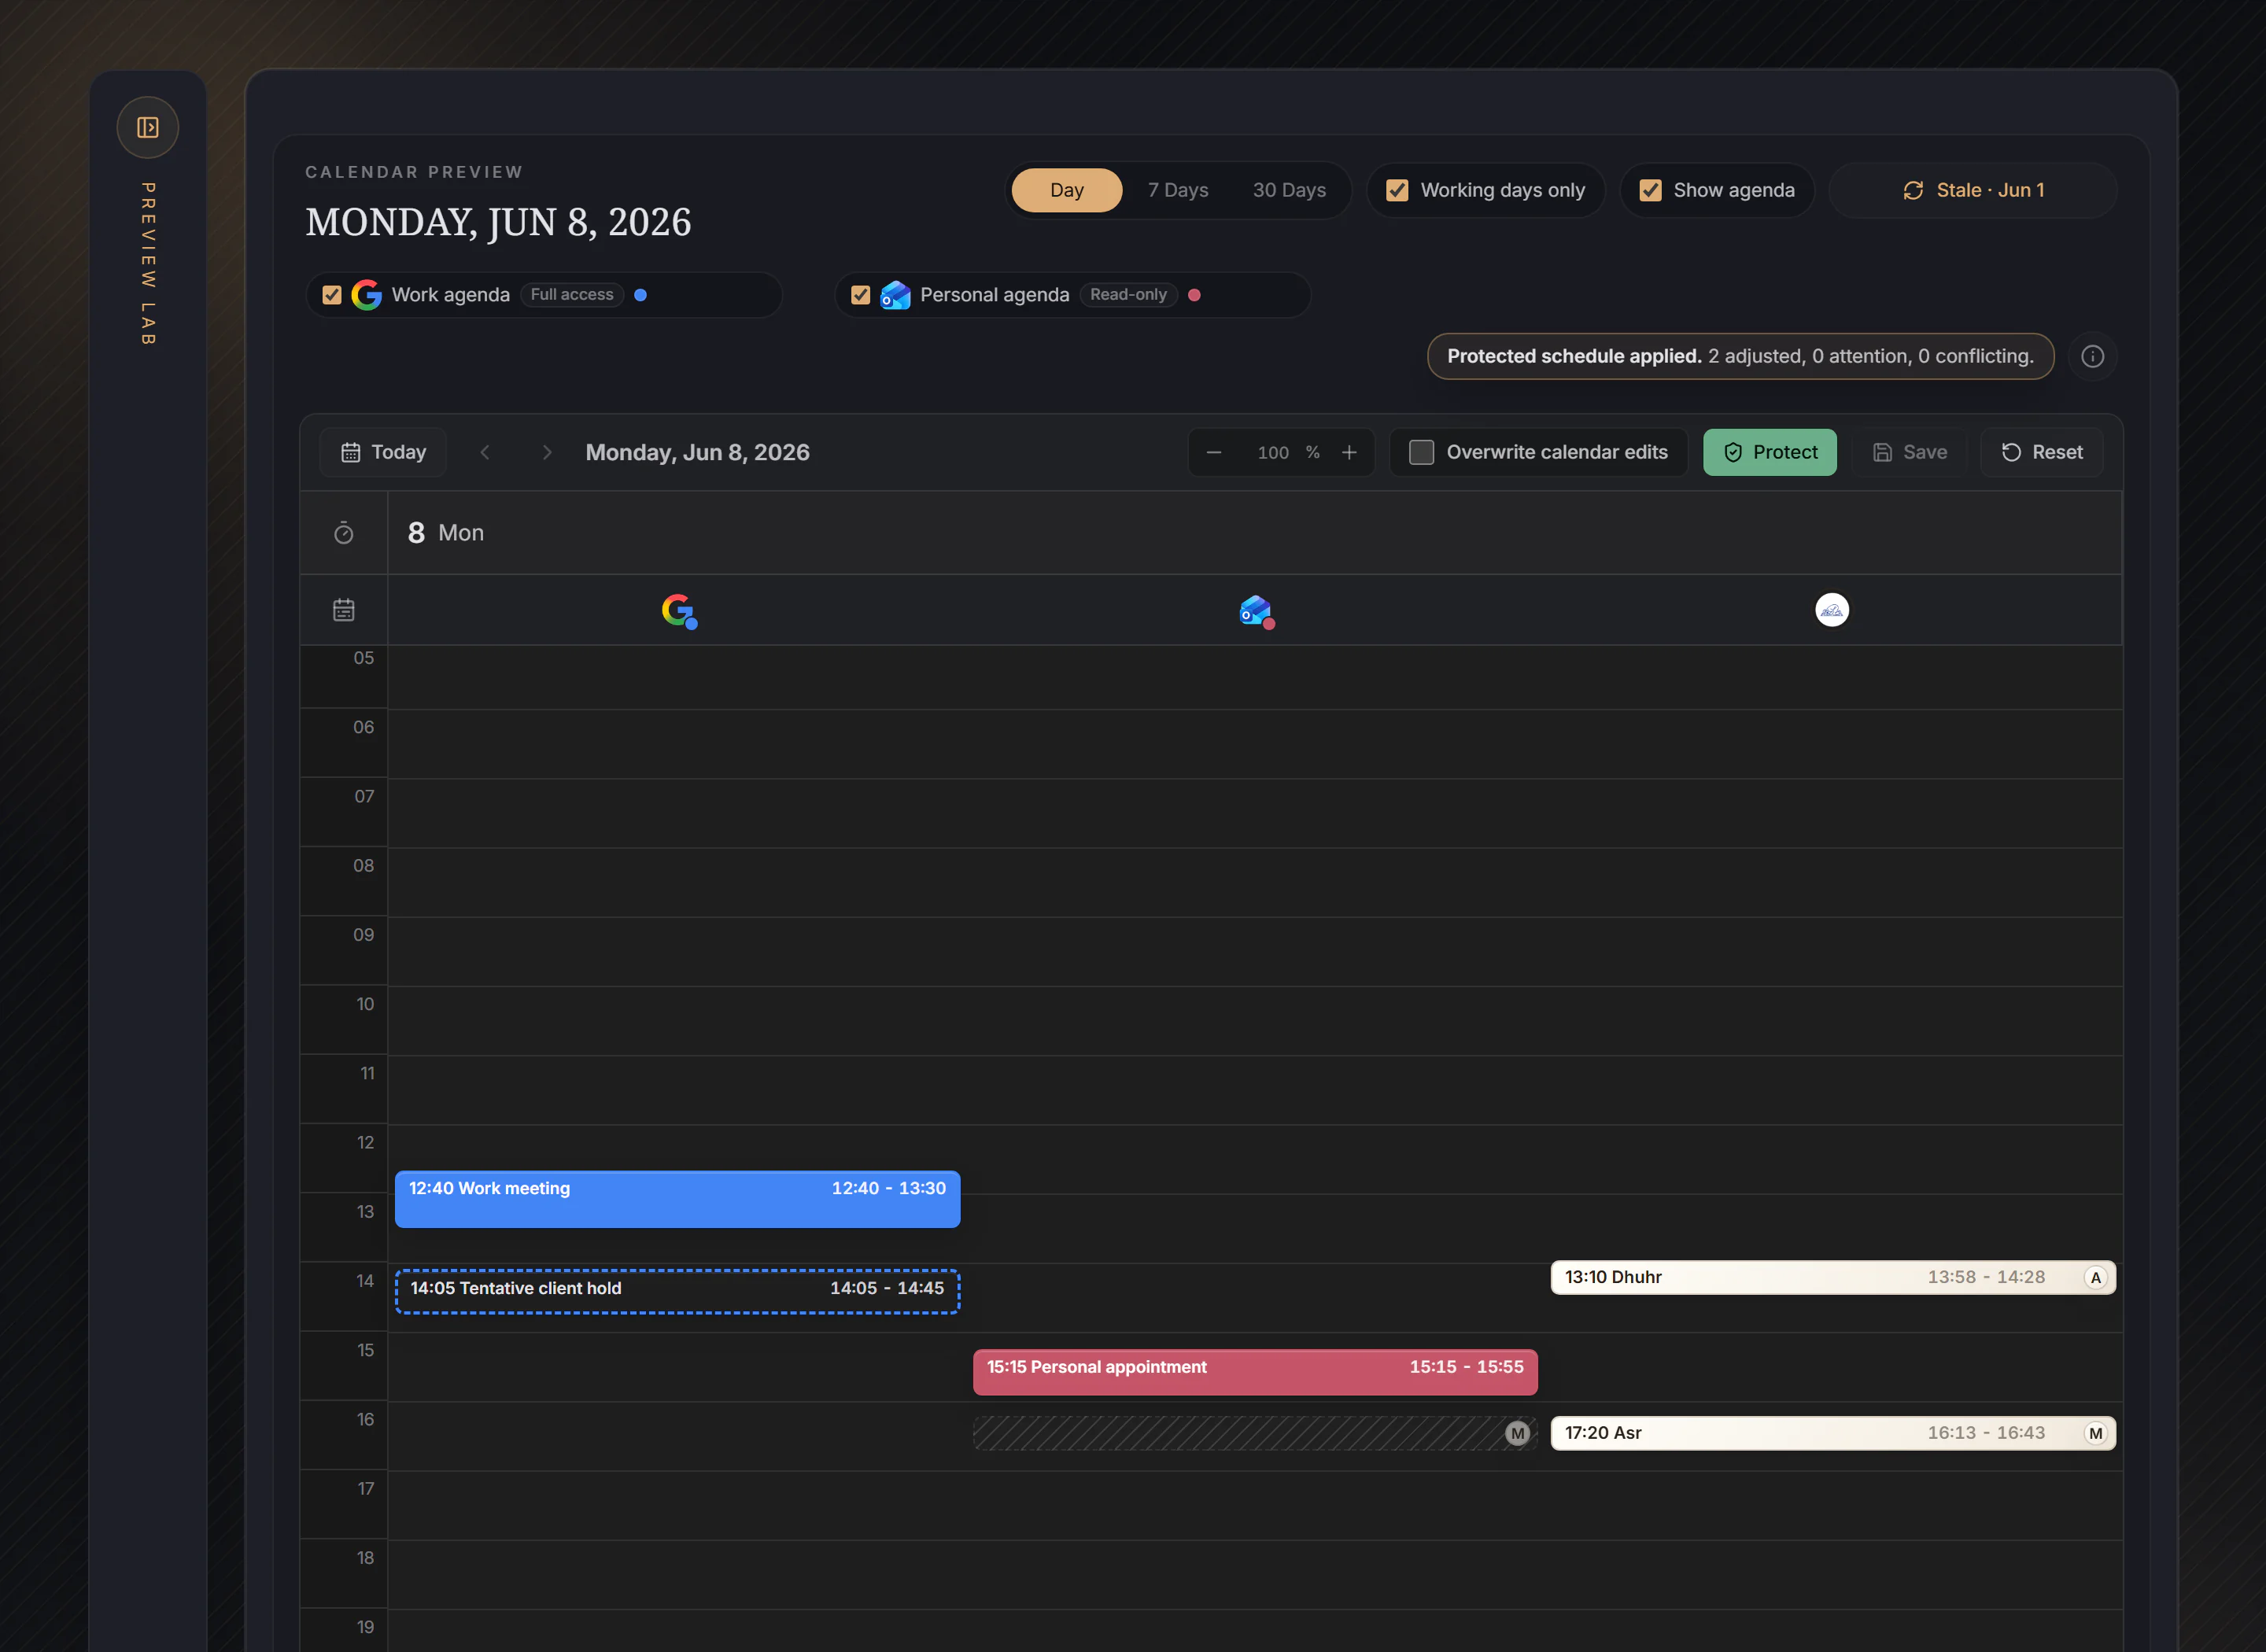This screenshot has width=2266, height=1652.
Task: Click the Google logo beside Work agenda
Action: tap(367, 295)
